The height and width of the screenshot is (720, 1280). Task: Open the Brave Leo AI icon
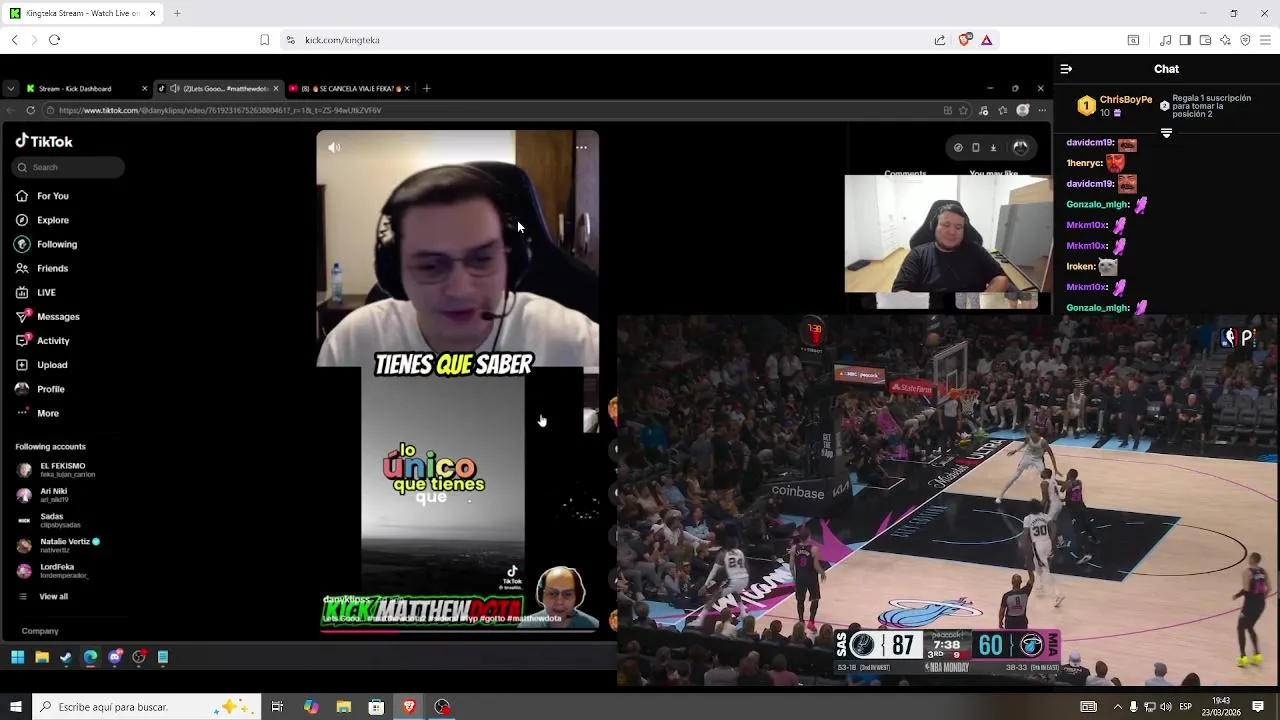(x=1225, y=40)
